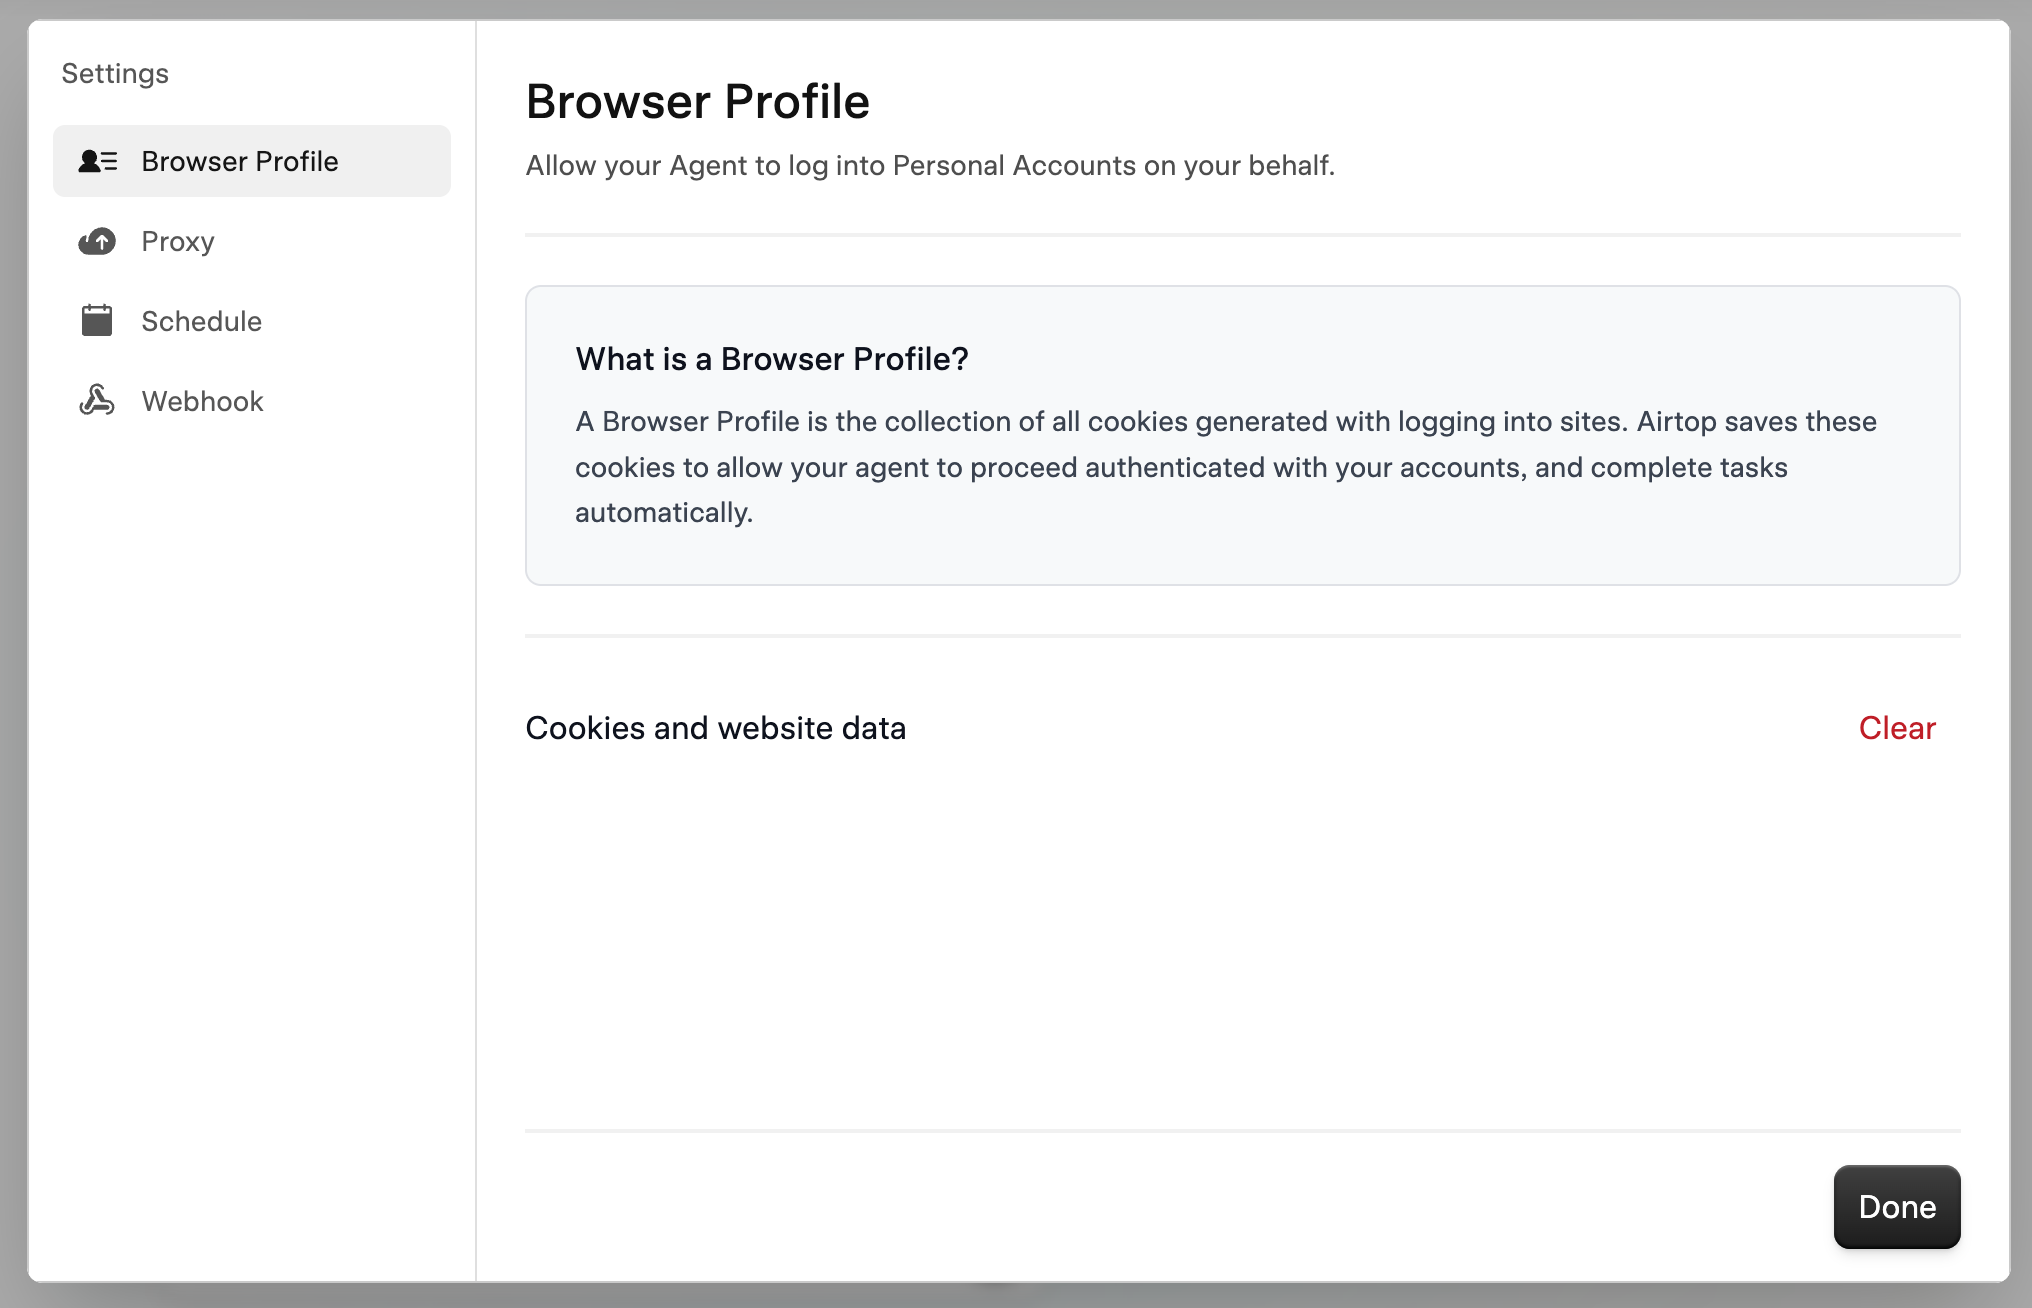Confirm settings with Done
2032x1308 pixels.
coord(1896,1206)
